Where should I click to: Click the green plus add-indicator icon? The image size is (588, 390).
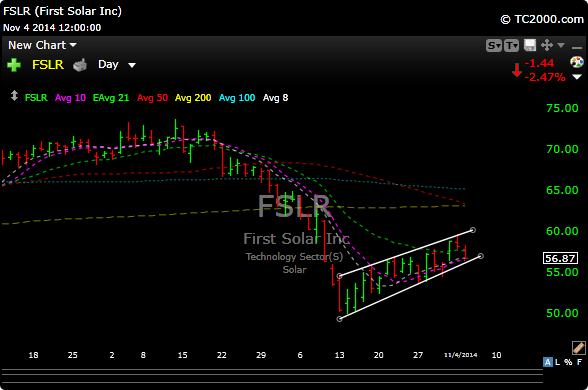(x=14, y=65)
